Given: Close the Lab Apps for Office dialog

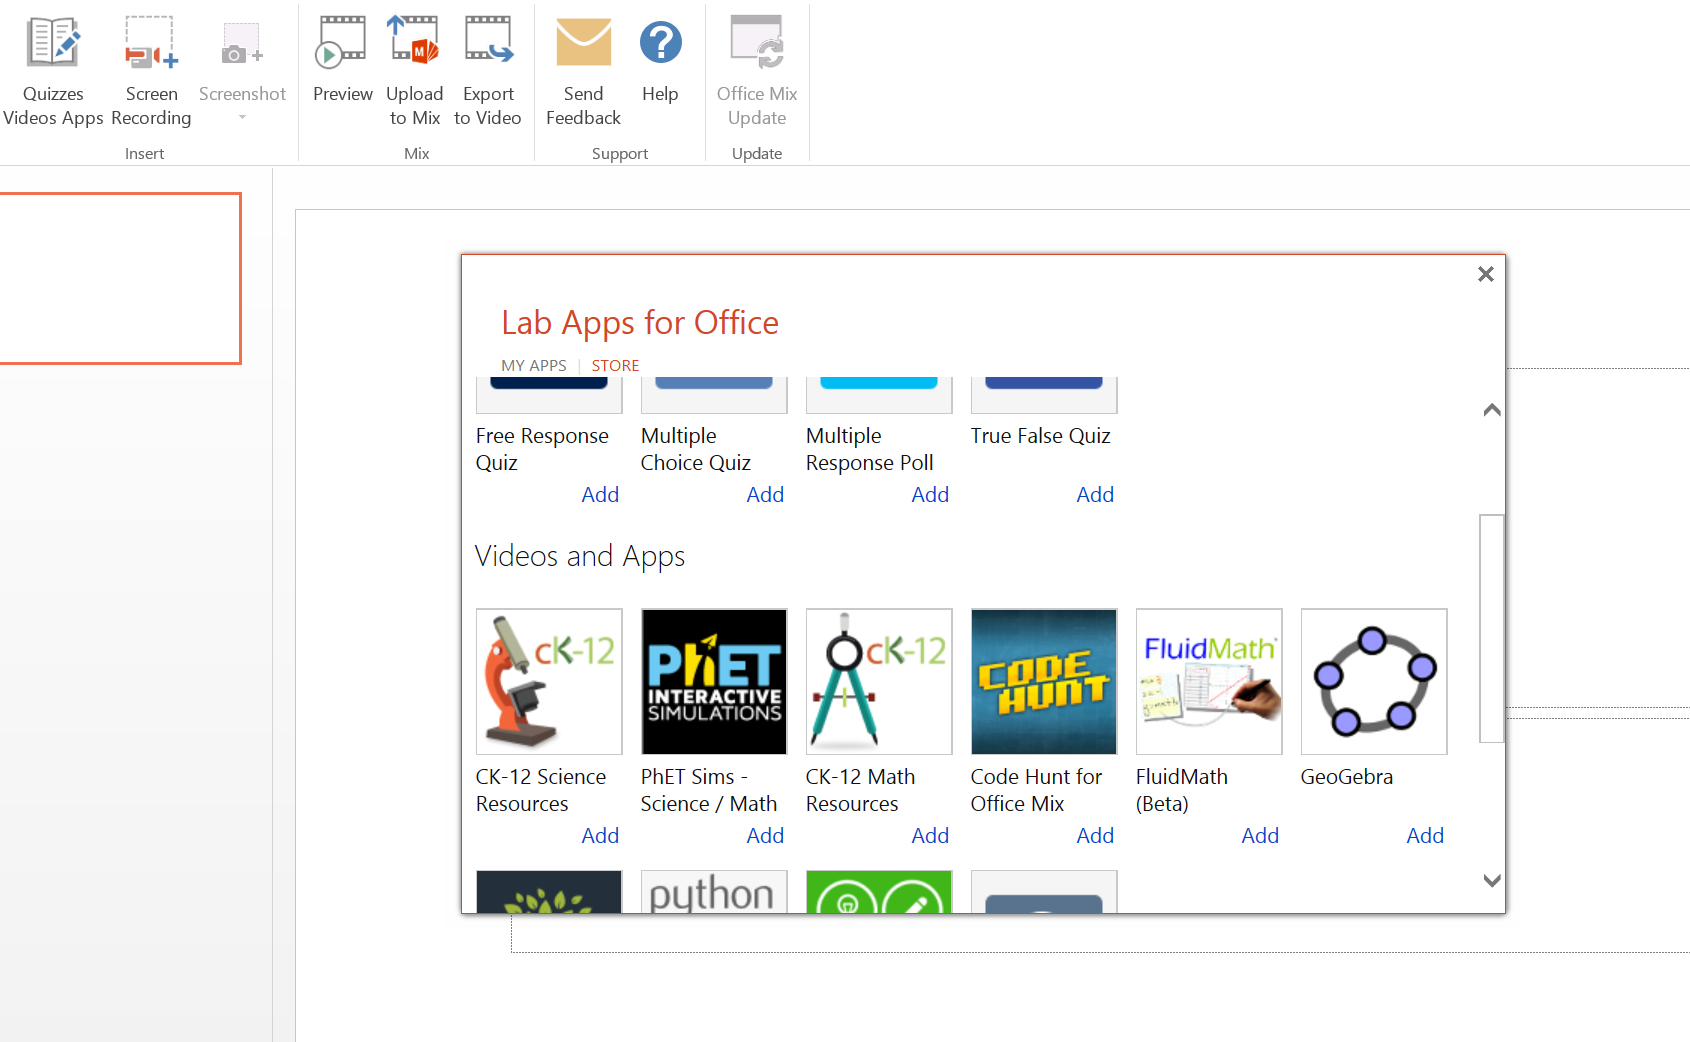Looking at the screenshot, I should click(x=1485, y=274).
